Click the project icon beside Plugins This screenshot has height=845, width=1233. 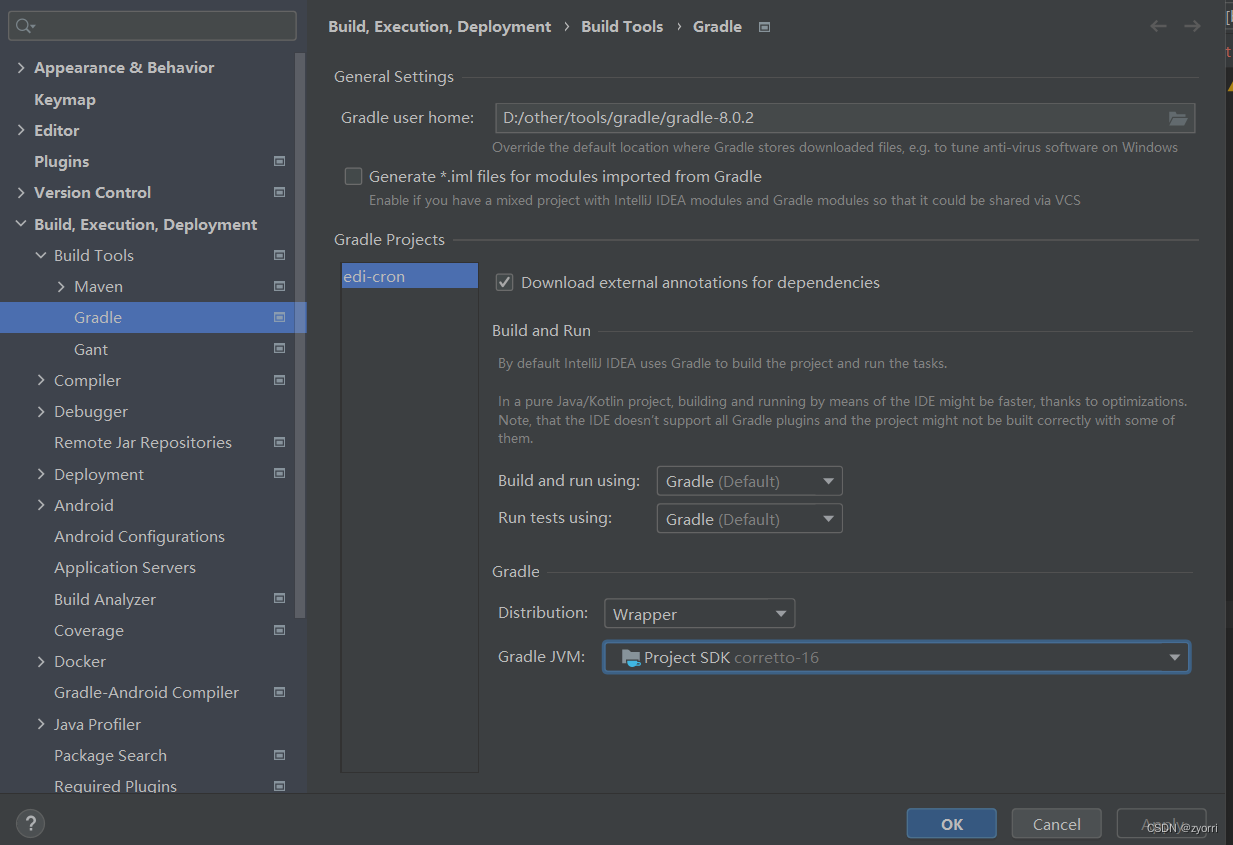tap(279, 161)
